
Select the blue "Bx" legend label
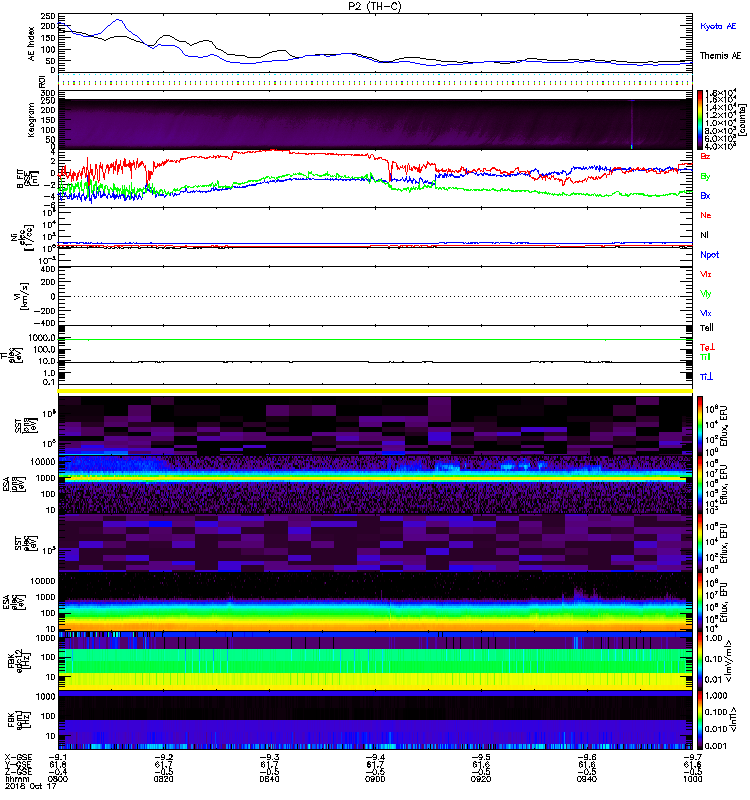coord(705,196)
